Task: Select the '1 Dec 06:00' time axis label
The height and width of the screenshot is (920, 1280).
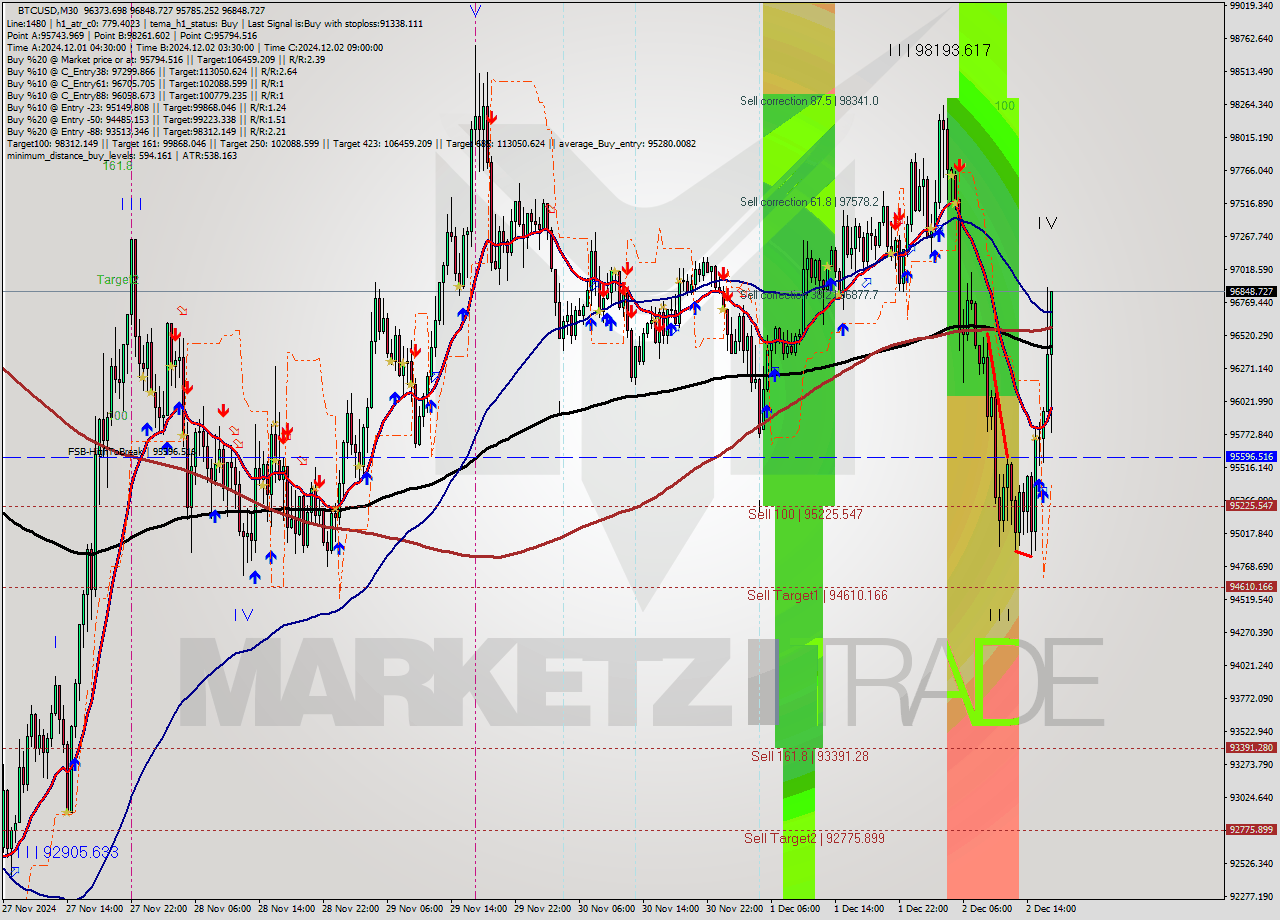Action: pos(795,909)
